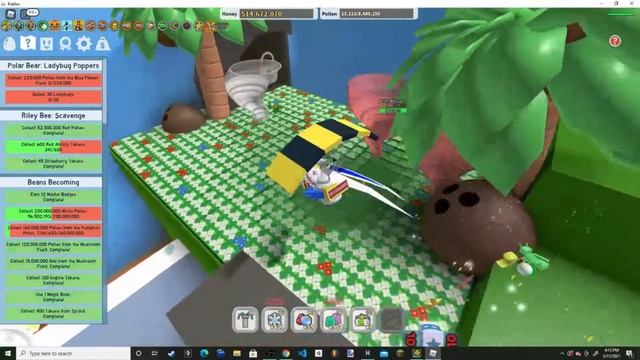Viewport: 640px width, 360px height.
Task: Click the blue star jelly token
Action: (x=432, y=337)
